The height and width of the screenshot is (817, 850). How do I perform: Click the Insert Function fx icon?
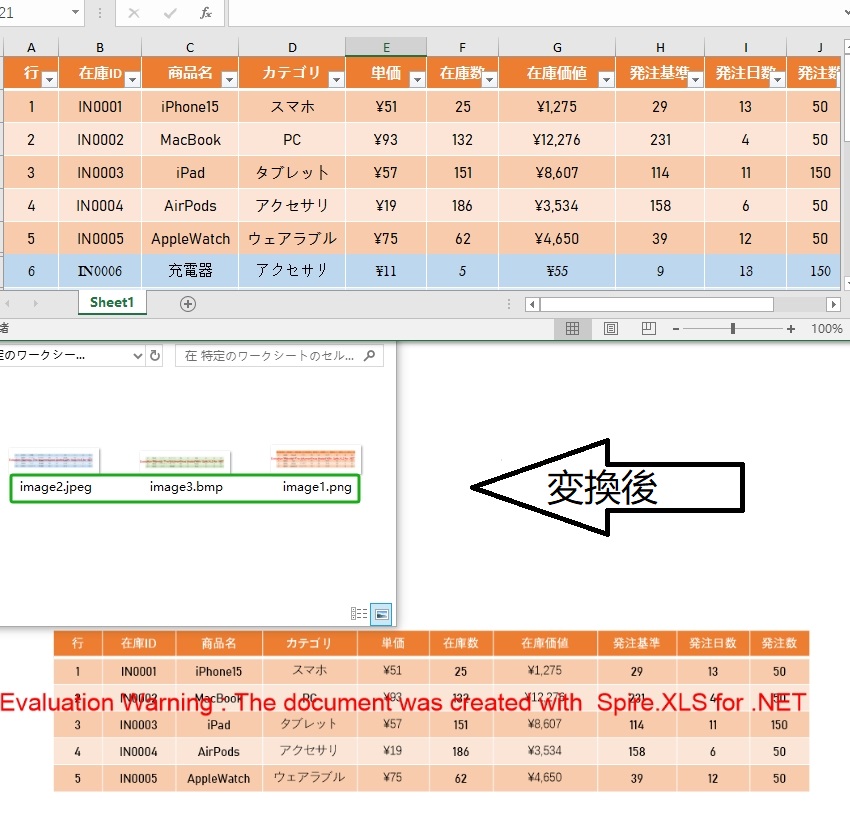coord(206,13)
